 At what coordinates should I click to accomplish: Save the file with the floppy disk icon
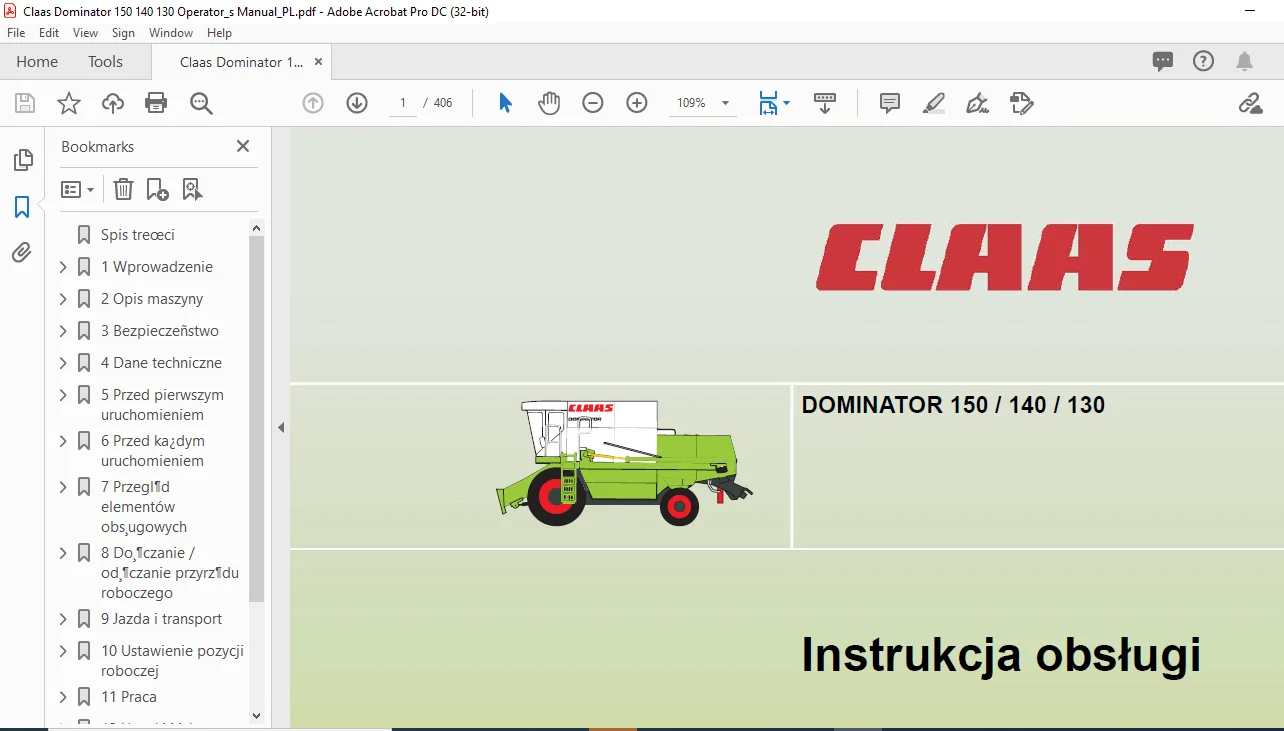click(25, 103)
